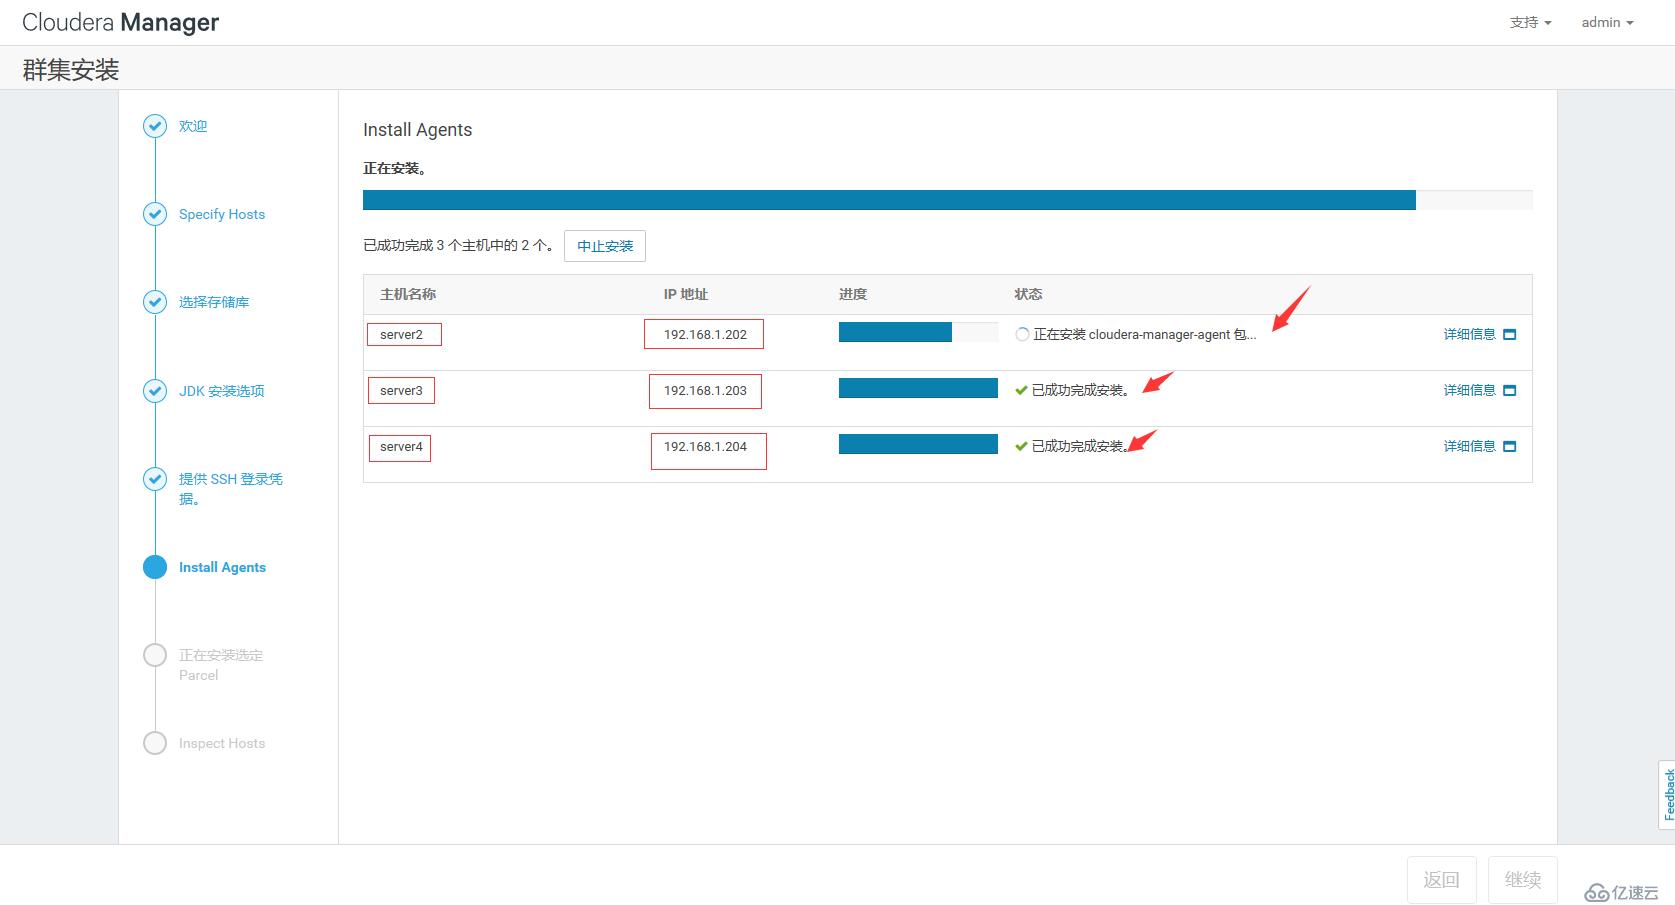Image resolution: width=1675 pixels, height=905 pixels.
Task: Click the 状态 column header
Action: [1028, 294]
